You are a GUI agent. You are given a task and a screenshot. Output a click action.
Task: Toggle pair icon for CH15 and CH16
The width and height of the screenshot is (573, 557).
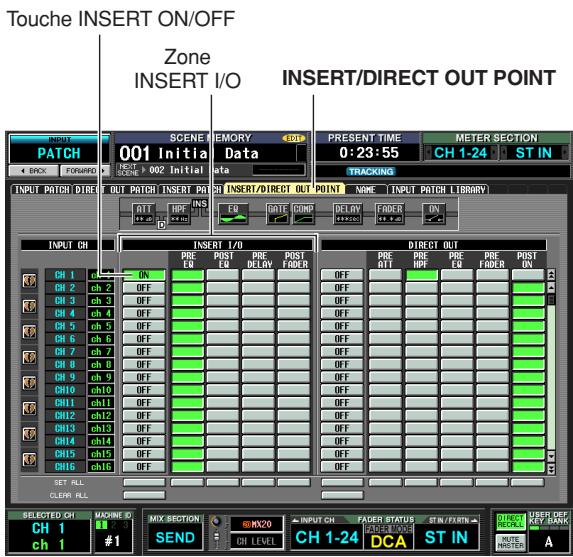click(x=29, y=460)
